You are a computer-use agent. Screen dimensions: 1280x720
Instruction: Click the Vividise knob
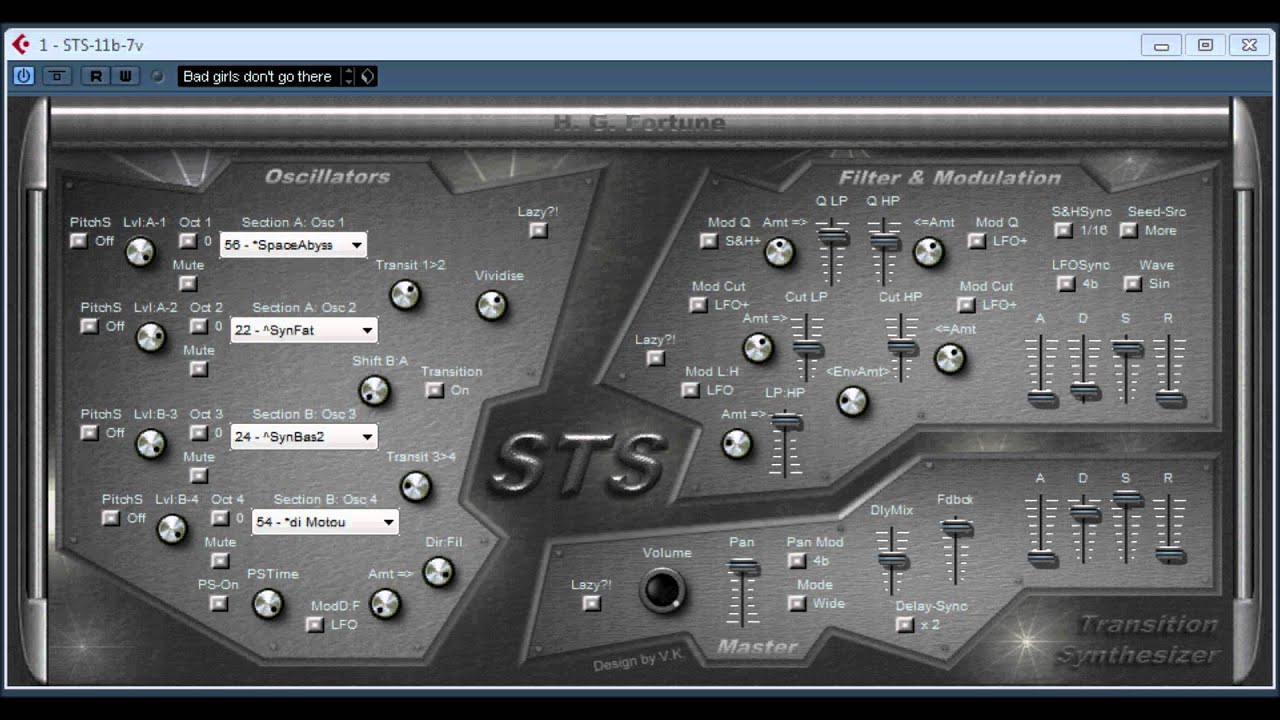click(x=491, y=305)
